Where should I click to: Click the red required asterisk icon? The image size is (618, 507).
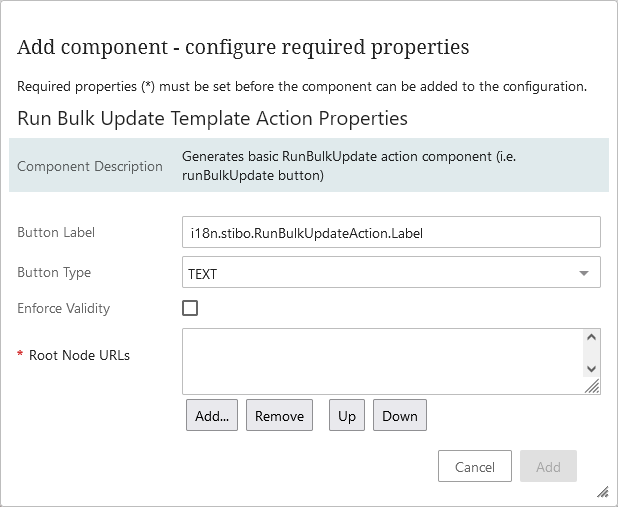click(x=20, y=353)
